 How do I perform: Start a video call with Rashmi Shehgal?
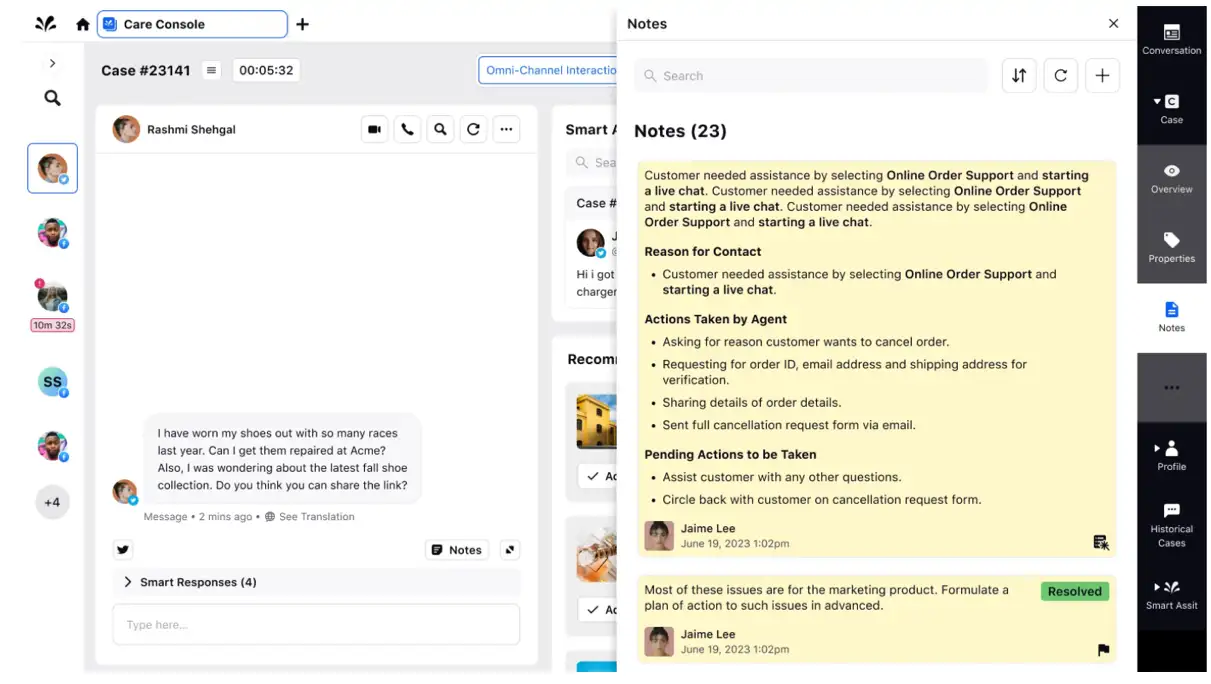(x=375, y=128)
